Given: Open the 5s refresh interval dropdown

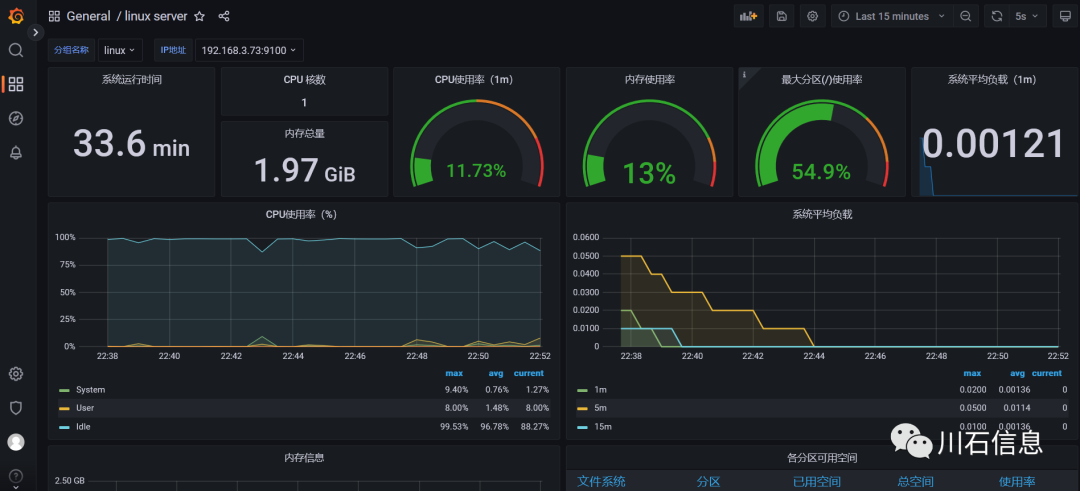Looking at the screenshot, I should tap(1028, 17).
